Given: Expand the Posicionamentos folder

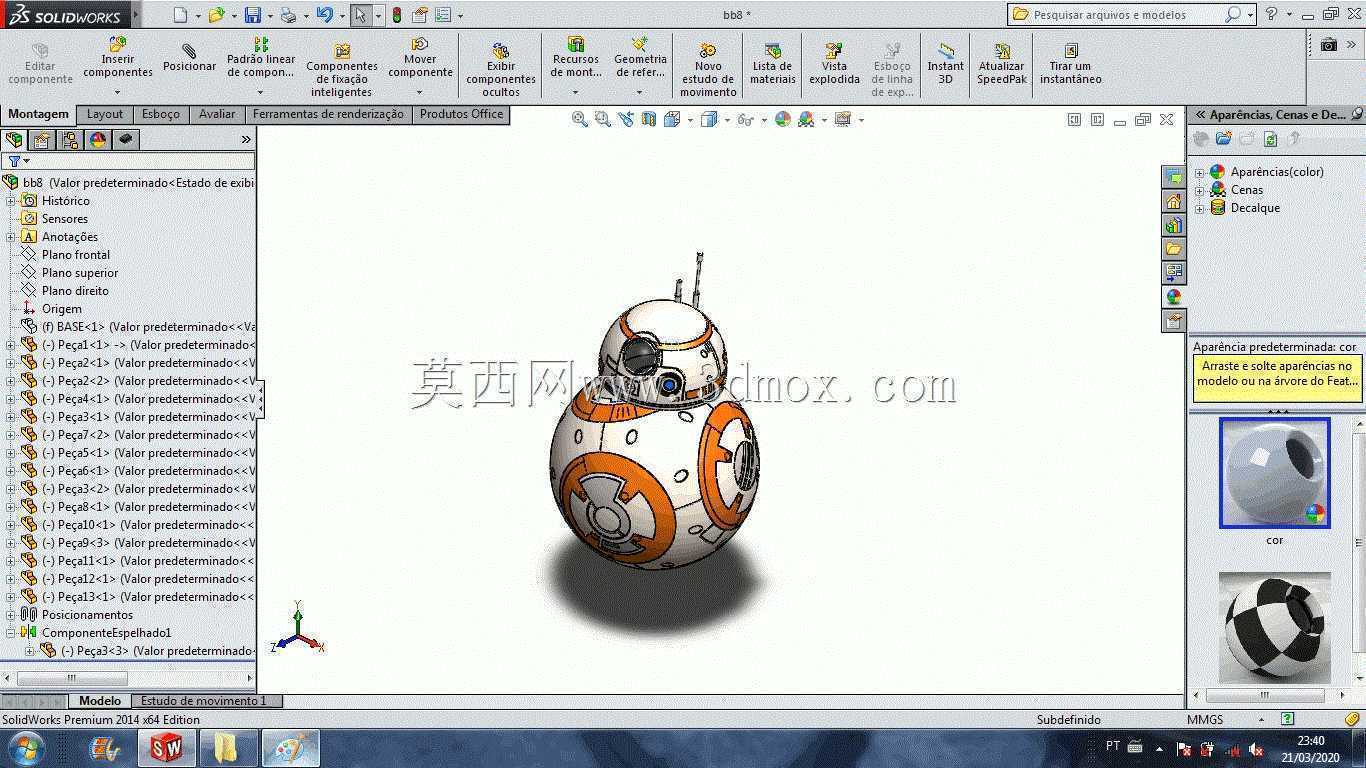Looking at the screenshot, I should click(11, 615).
